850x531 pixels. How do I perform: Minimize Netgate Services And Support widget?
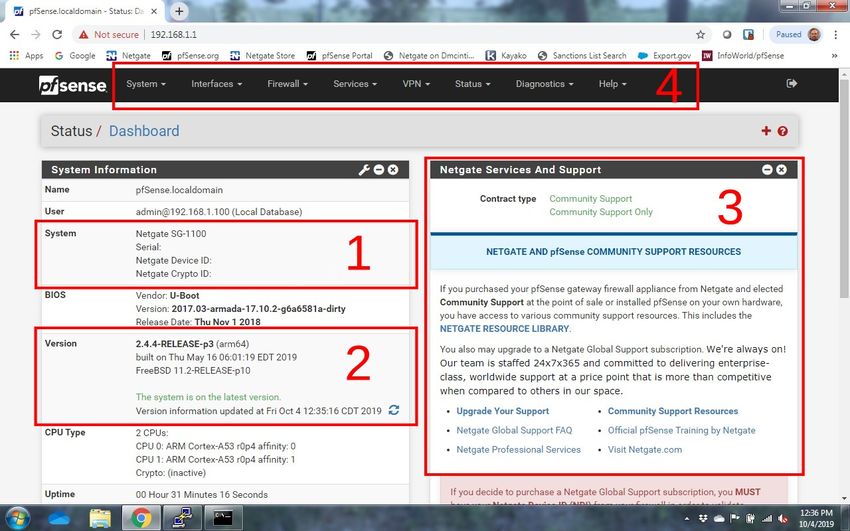pos(767,170)
